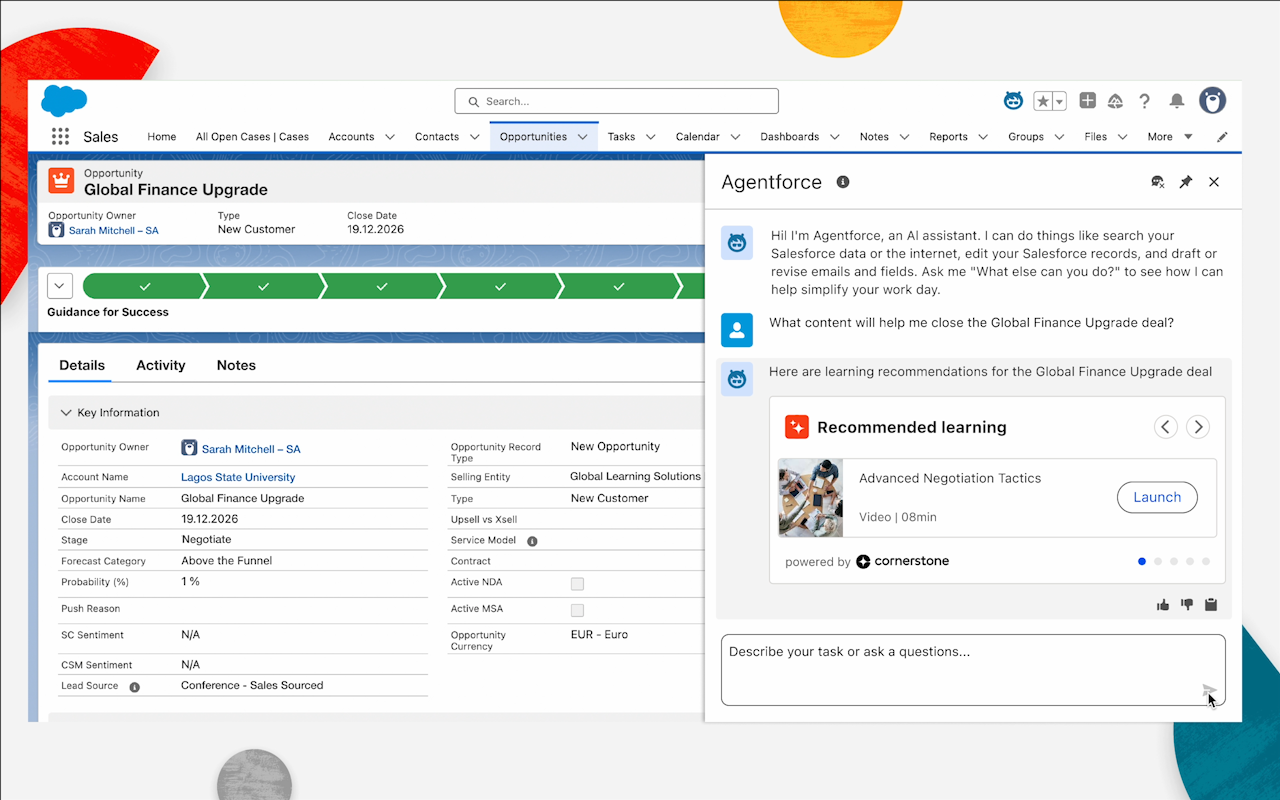This screenshot has width=1280, height=800.
Task: Click the opportunity crown icon
Action: (62, 181)
